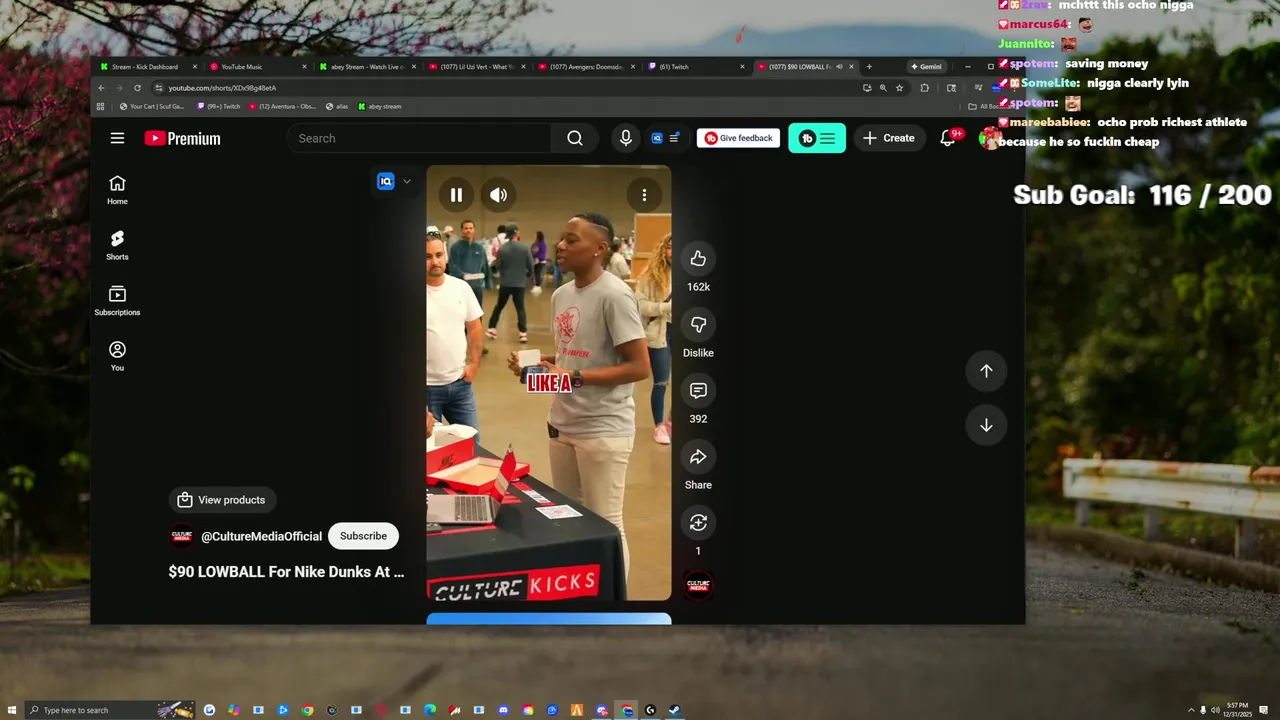Viewport: 1280px width, 720px height.
Task: Switch to the Lil Uzi Vert tab
Action: click(x=476, y=67)
